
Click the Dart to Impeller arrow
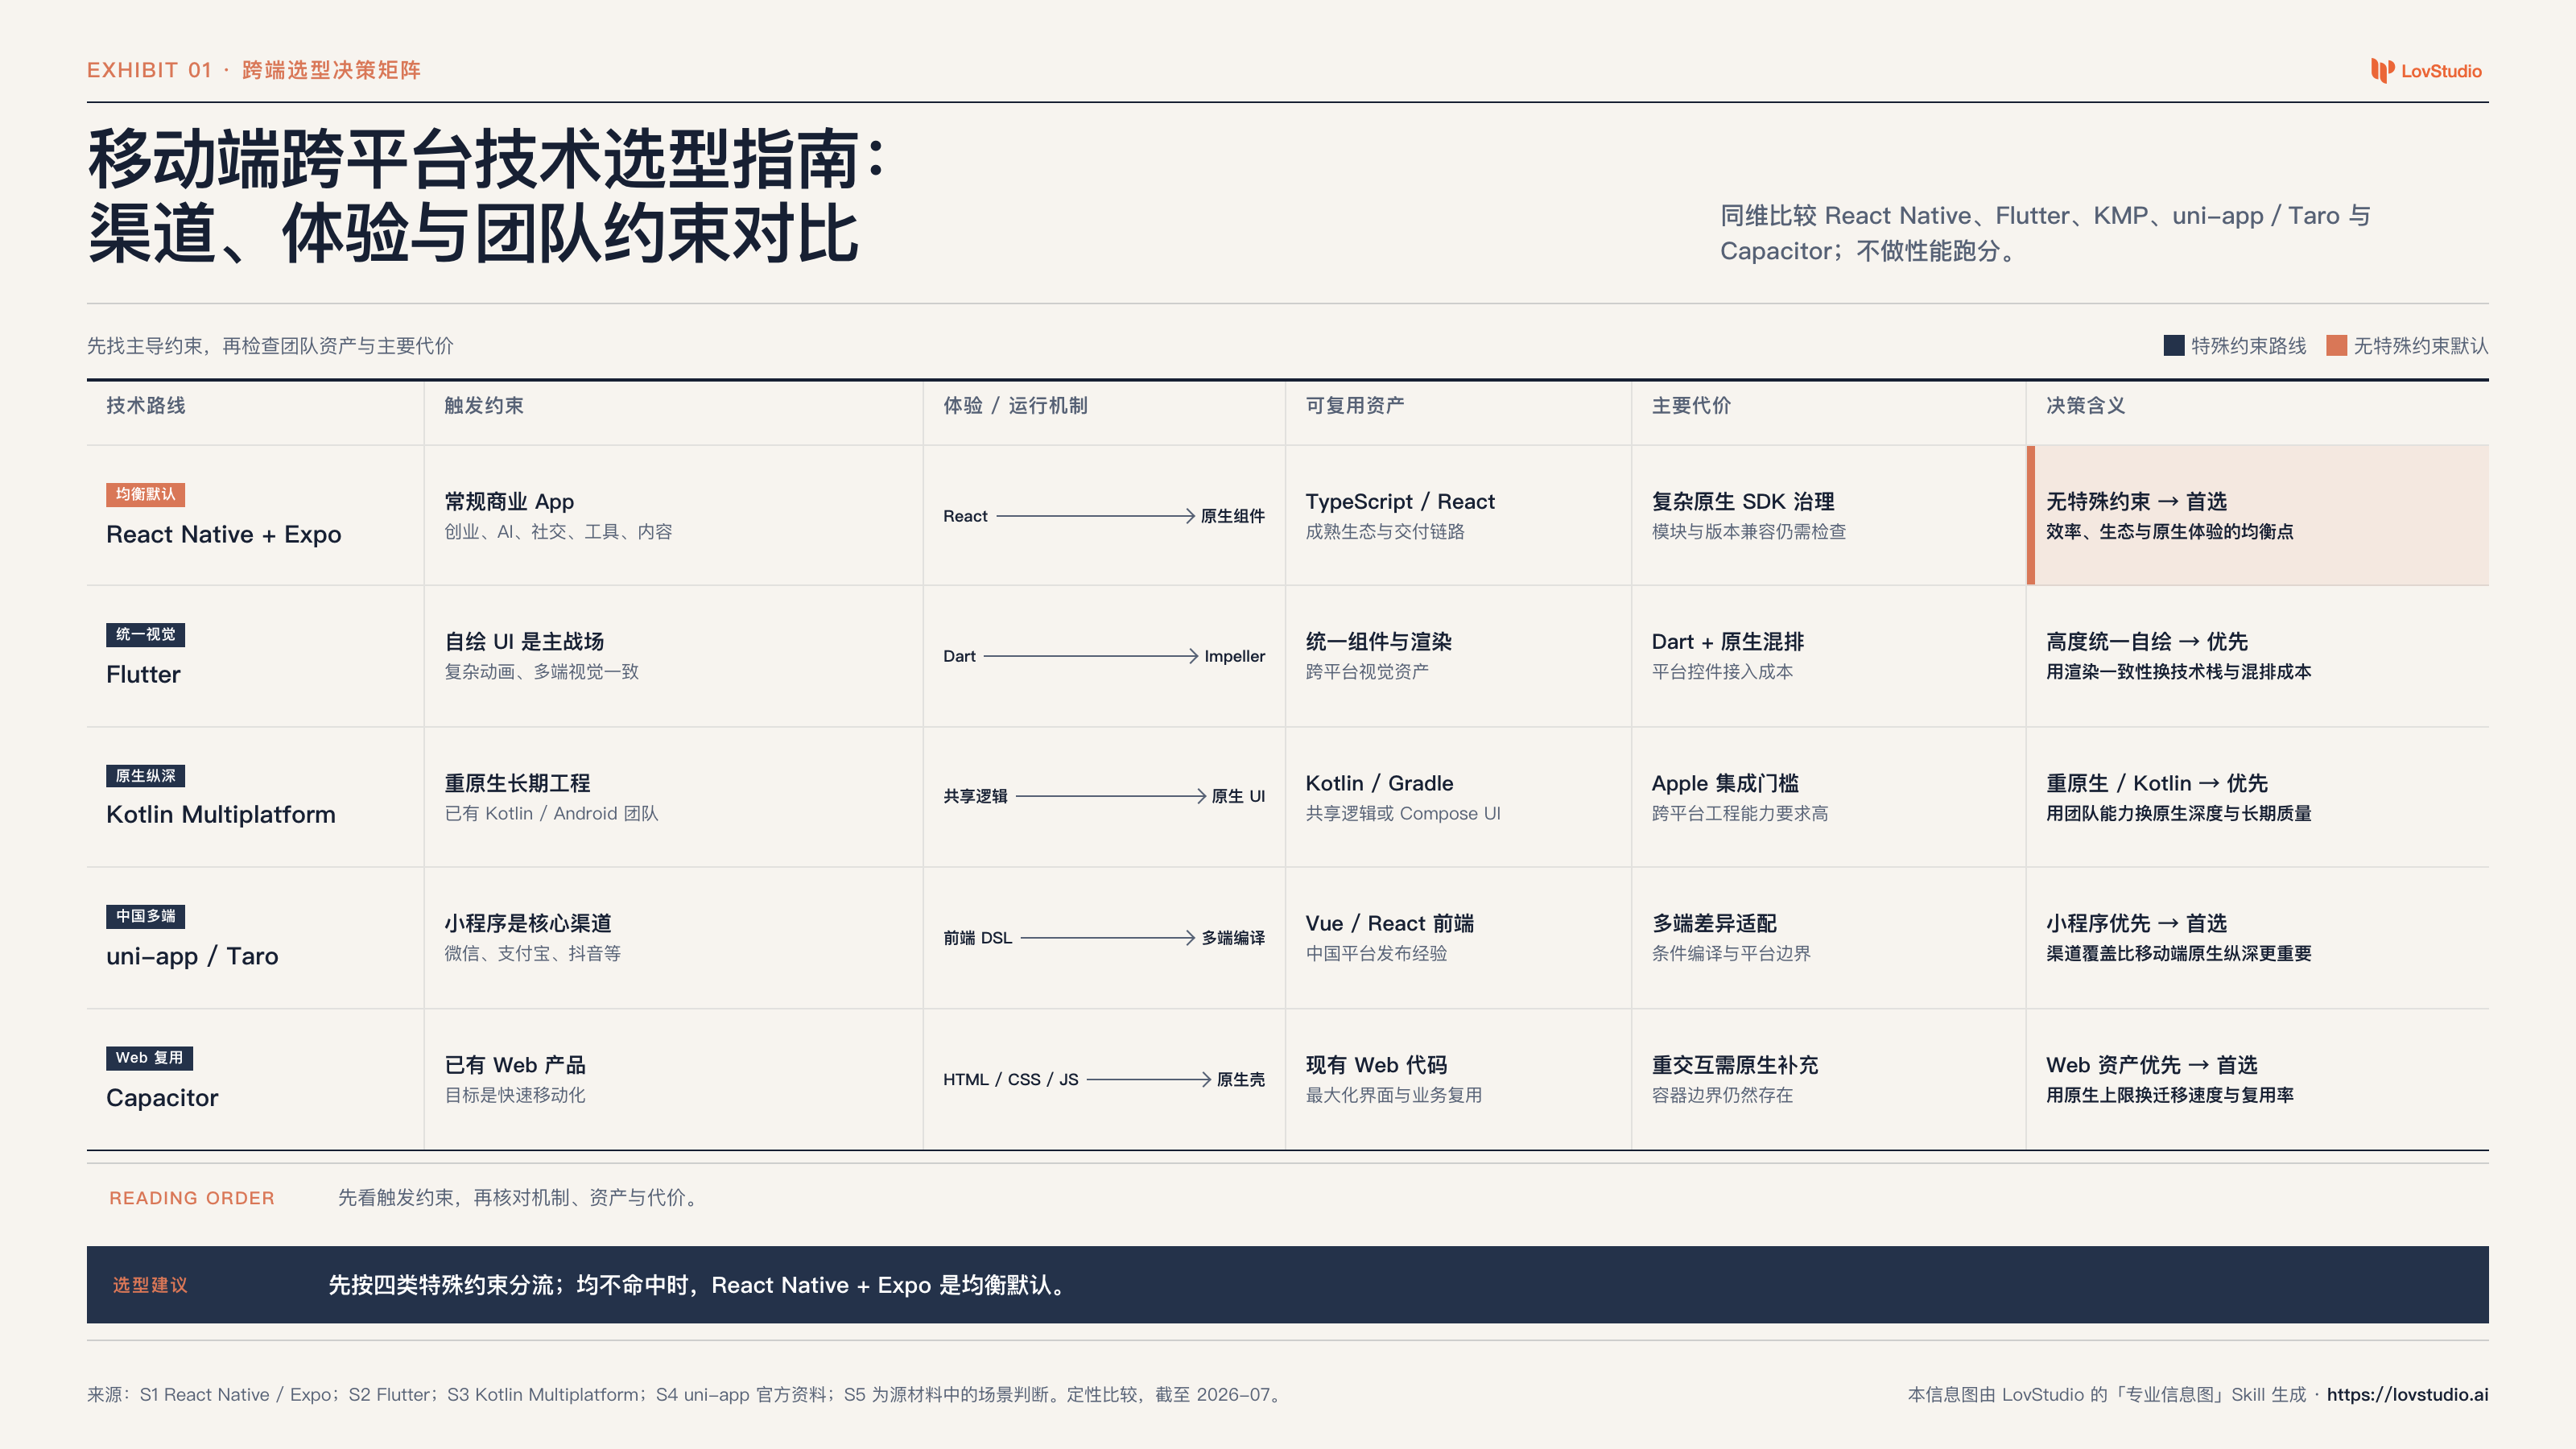[1091, 656]
